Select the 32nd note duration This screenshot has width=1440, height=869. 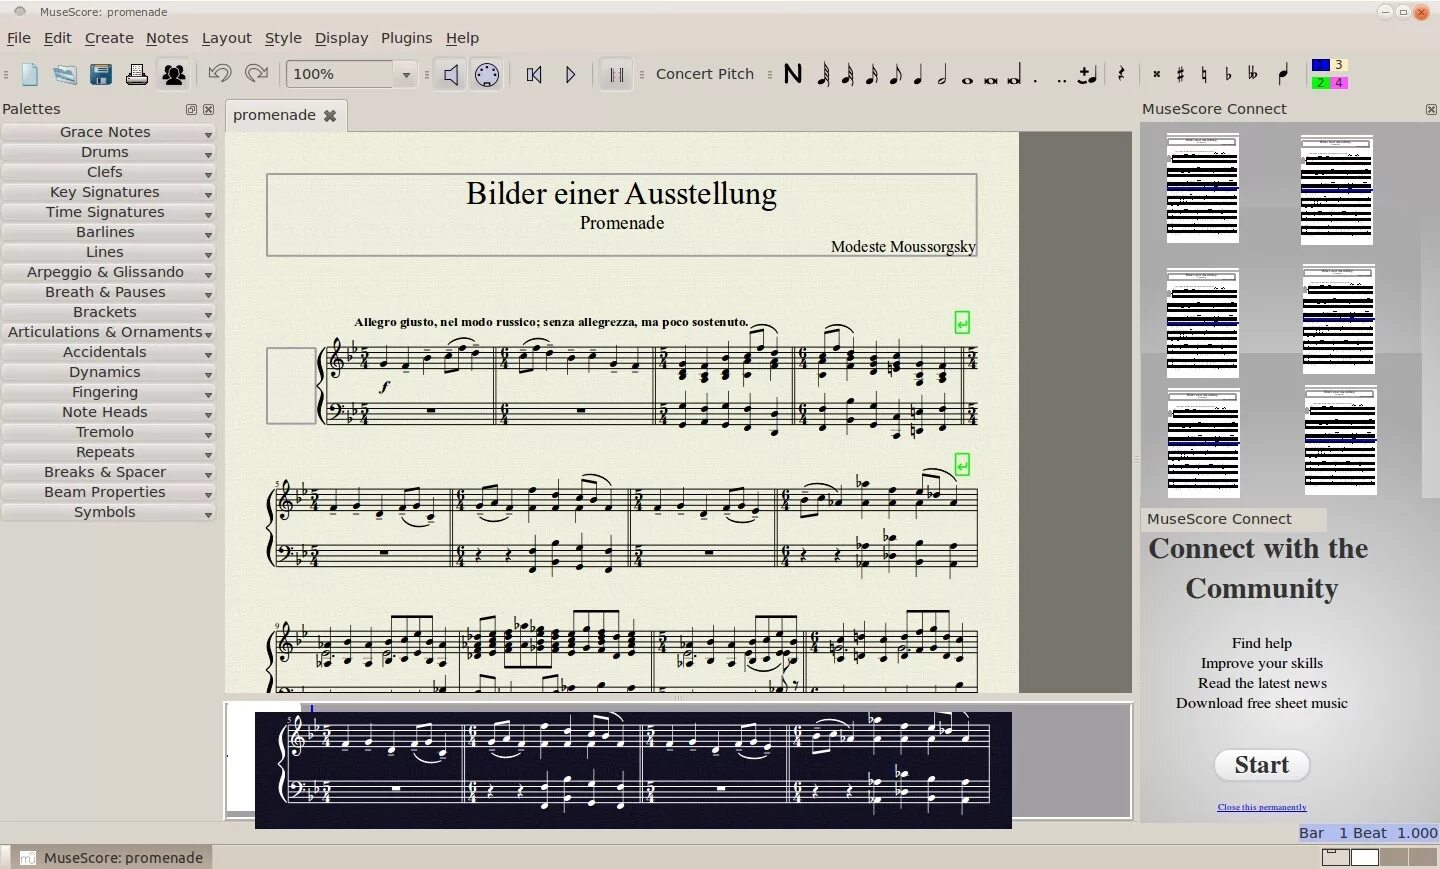point(847,74)
